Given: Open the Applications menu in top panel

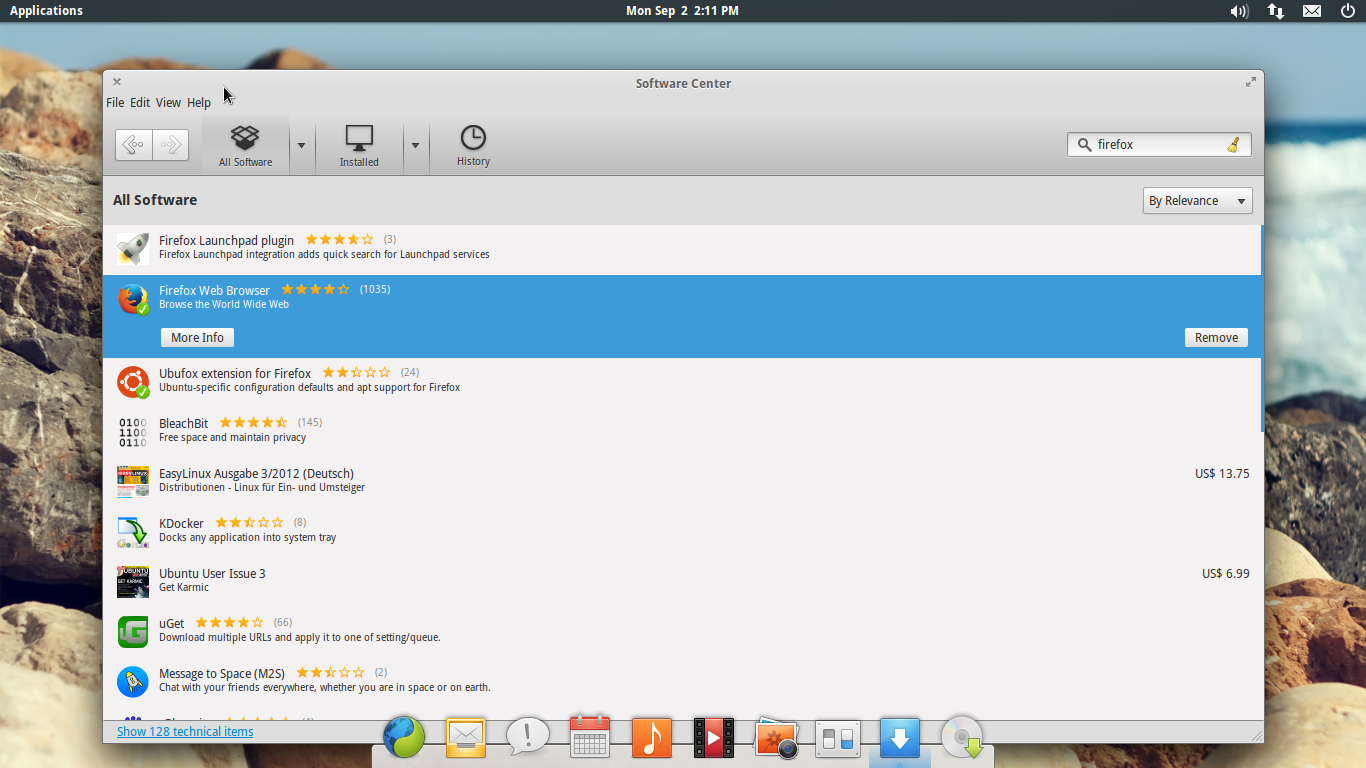Looking at the screenshot, I should tap(46, 11).
